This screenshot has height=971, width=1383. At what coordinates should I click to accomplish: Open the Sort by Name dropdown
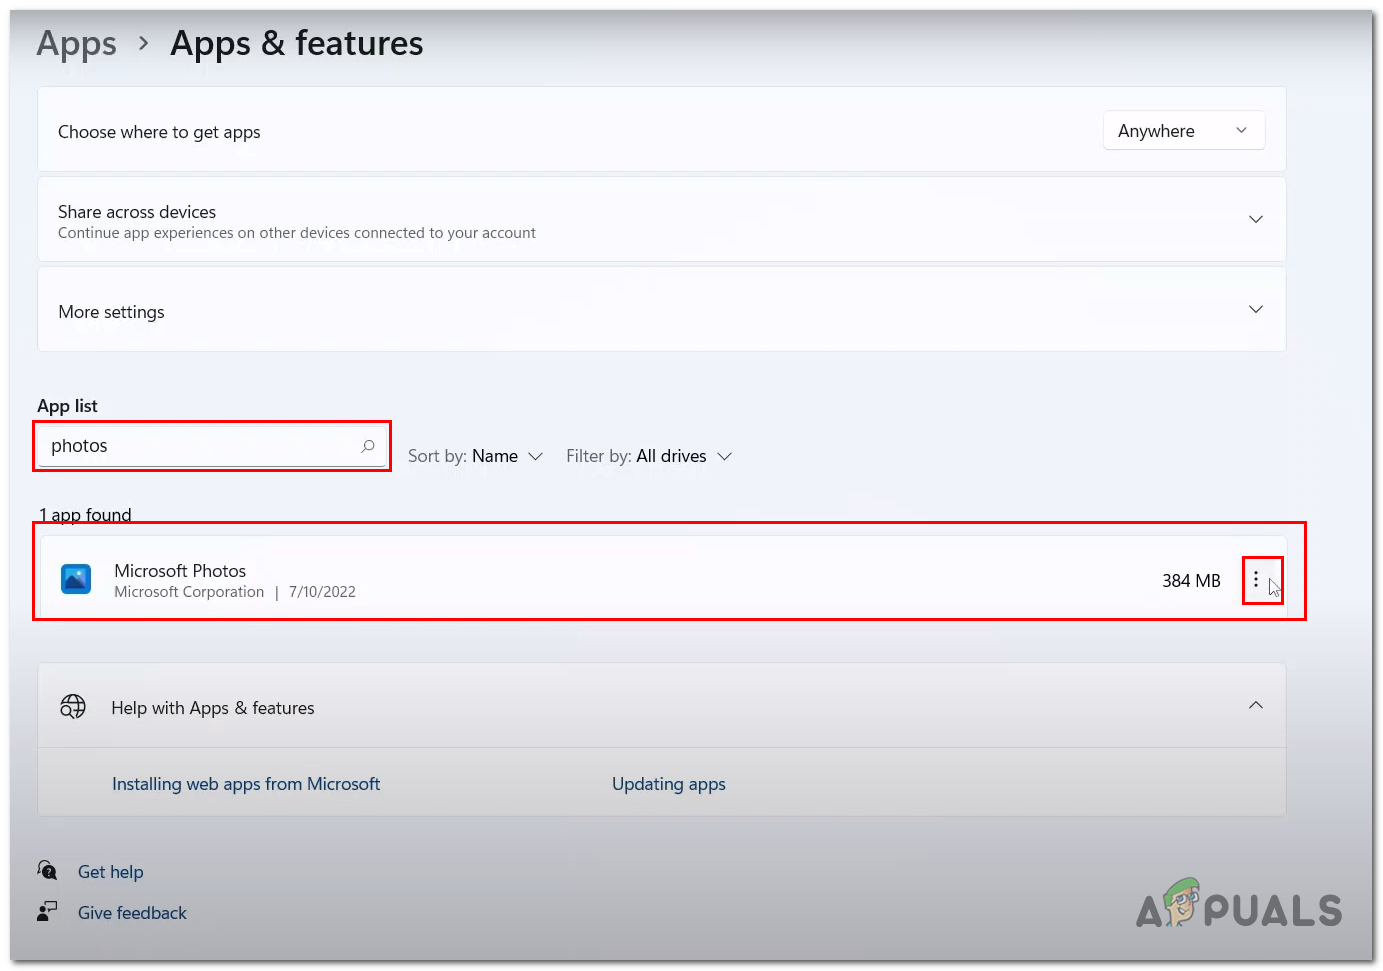coord(476,456)
